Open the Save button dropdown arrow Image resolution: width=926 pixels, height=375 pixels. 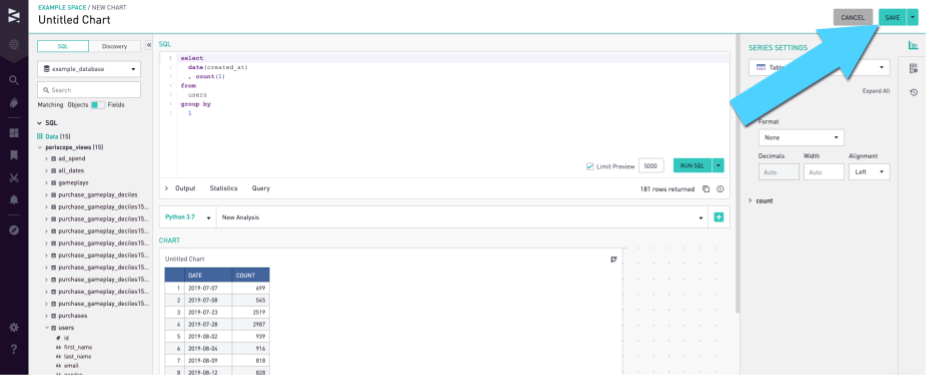tap(912, 18)
